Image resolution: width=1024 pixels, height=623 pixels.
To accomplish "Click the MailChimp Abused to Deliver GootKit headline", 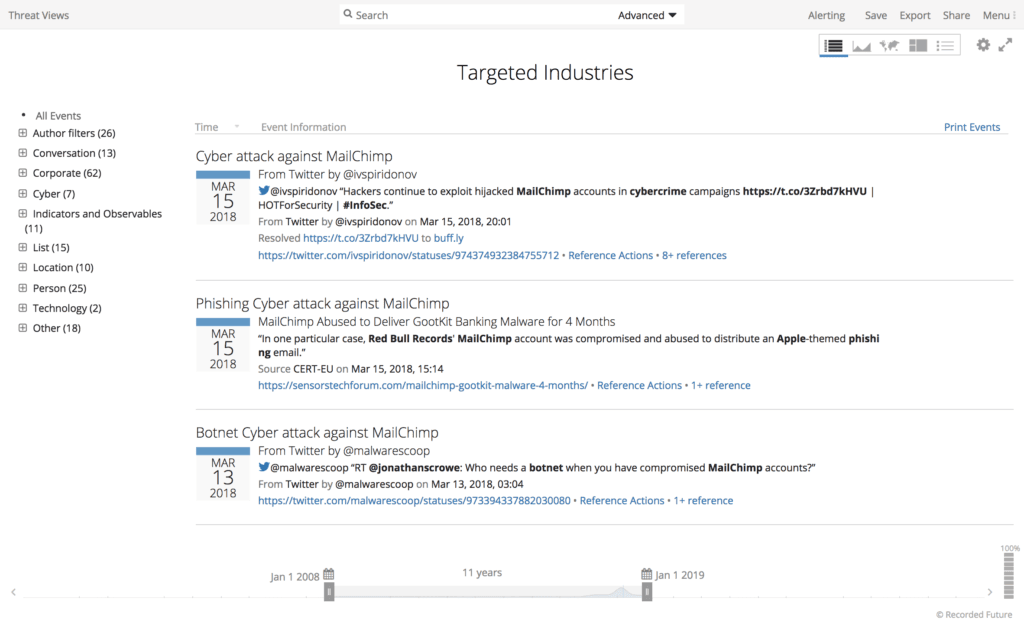I will [x=436, y=321].
